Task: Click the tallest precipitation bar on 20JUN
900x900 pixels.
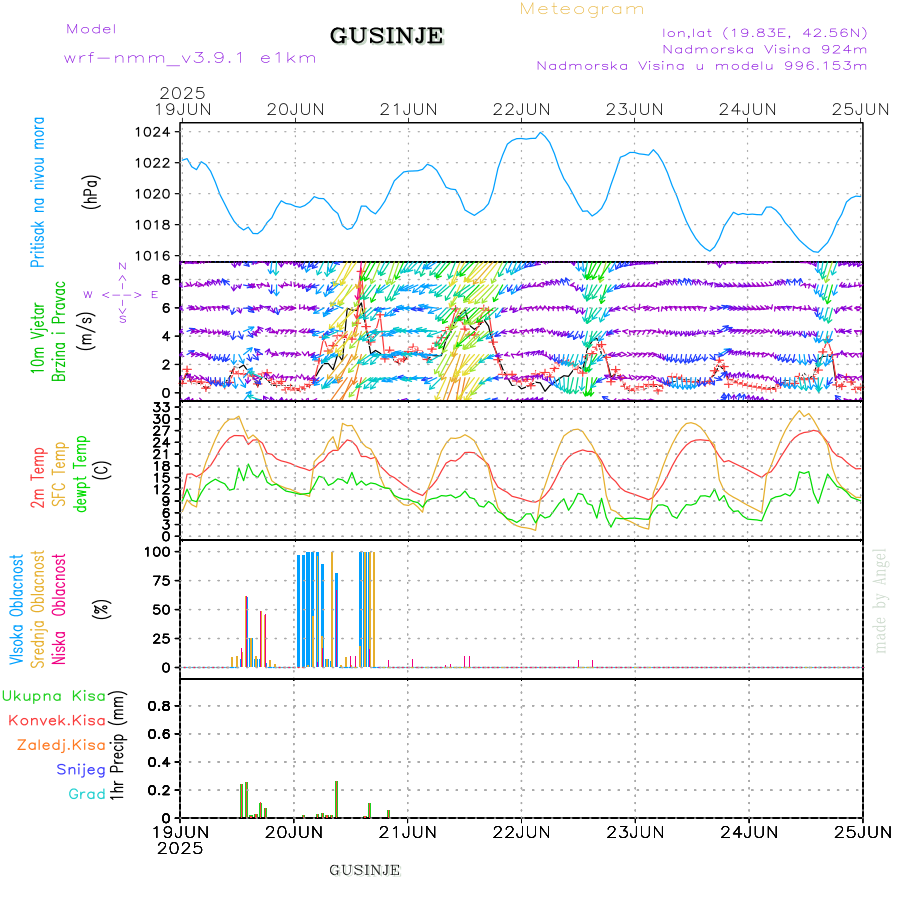Action: [336, 799]
